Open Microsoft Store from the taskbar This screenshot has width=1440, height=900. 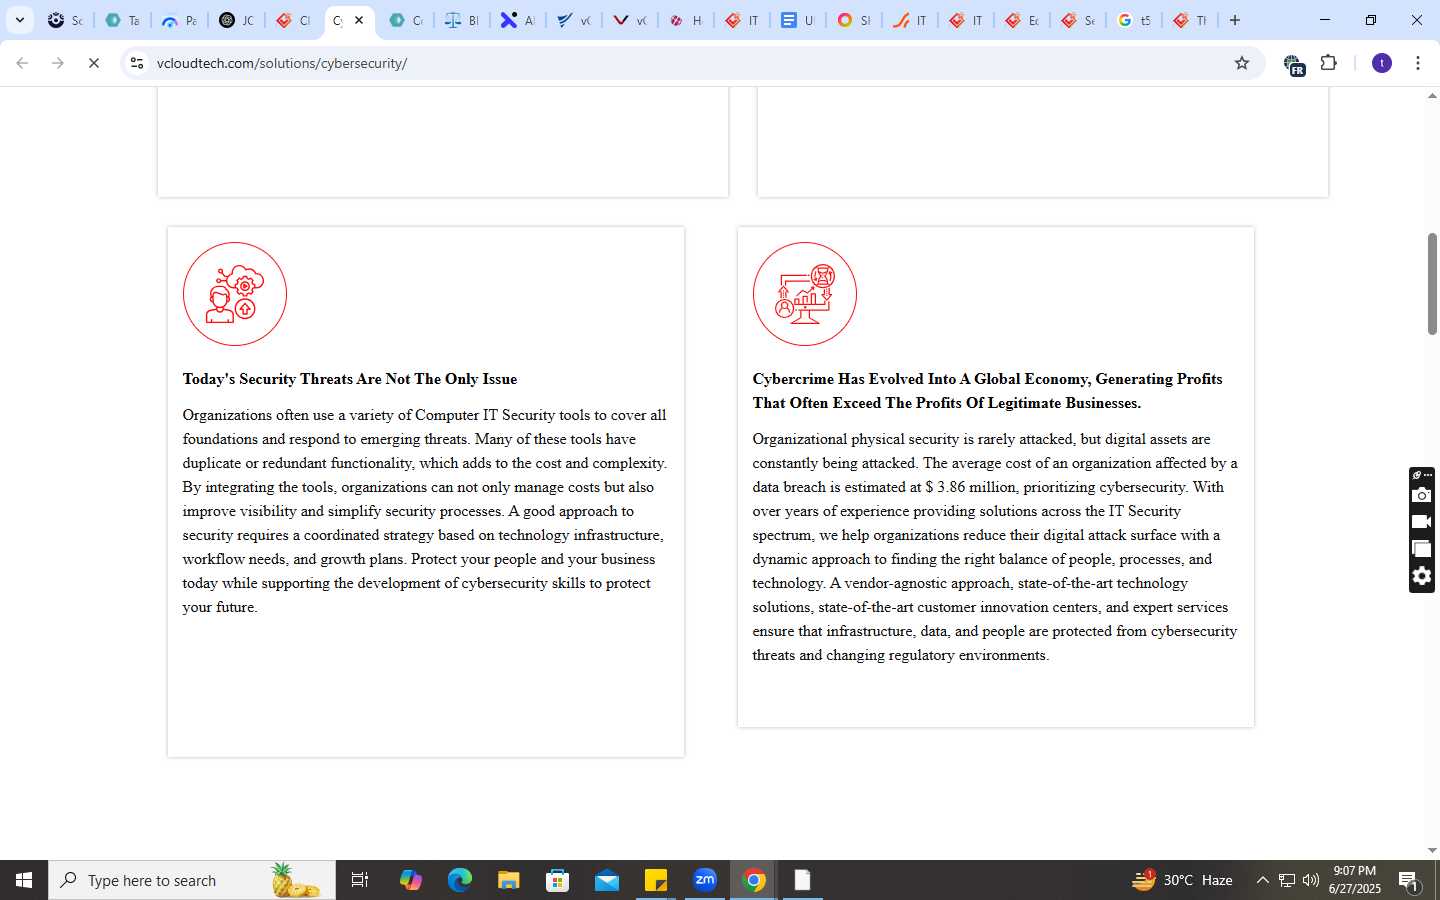click(558, 880)
